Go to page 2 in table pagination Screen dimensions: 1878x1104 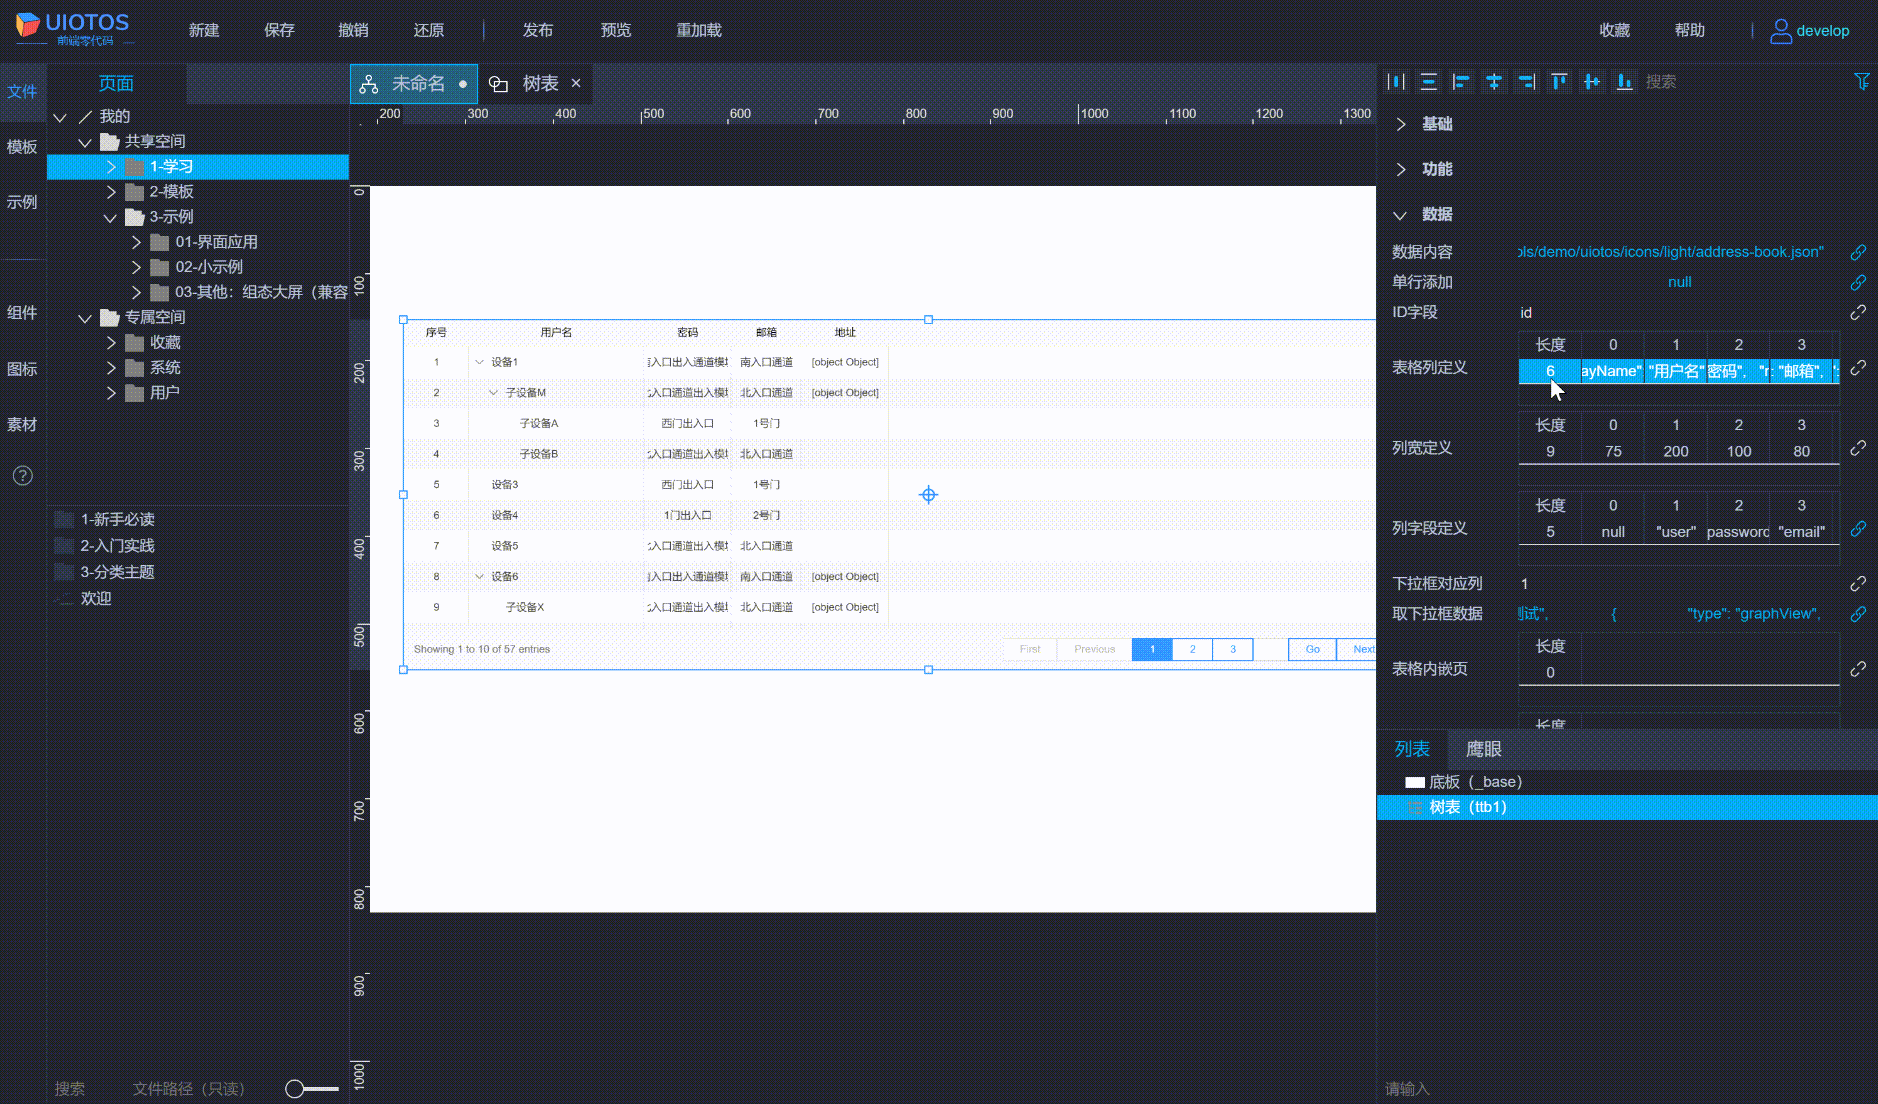coord(1192,649)
